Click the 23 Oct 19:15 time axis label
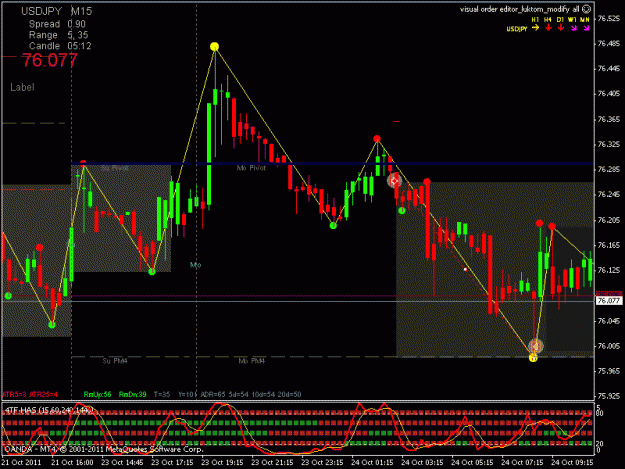 click(x=222, y=462)
